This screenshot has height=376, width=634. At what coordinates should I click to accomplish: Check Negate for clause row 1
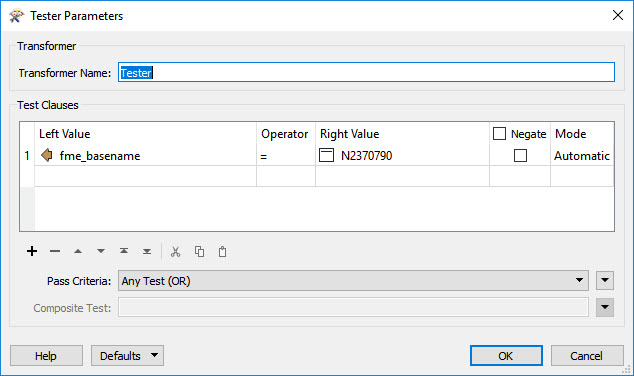tap(520, 155)
